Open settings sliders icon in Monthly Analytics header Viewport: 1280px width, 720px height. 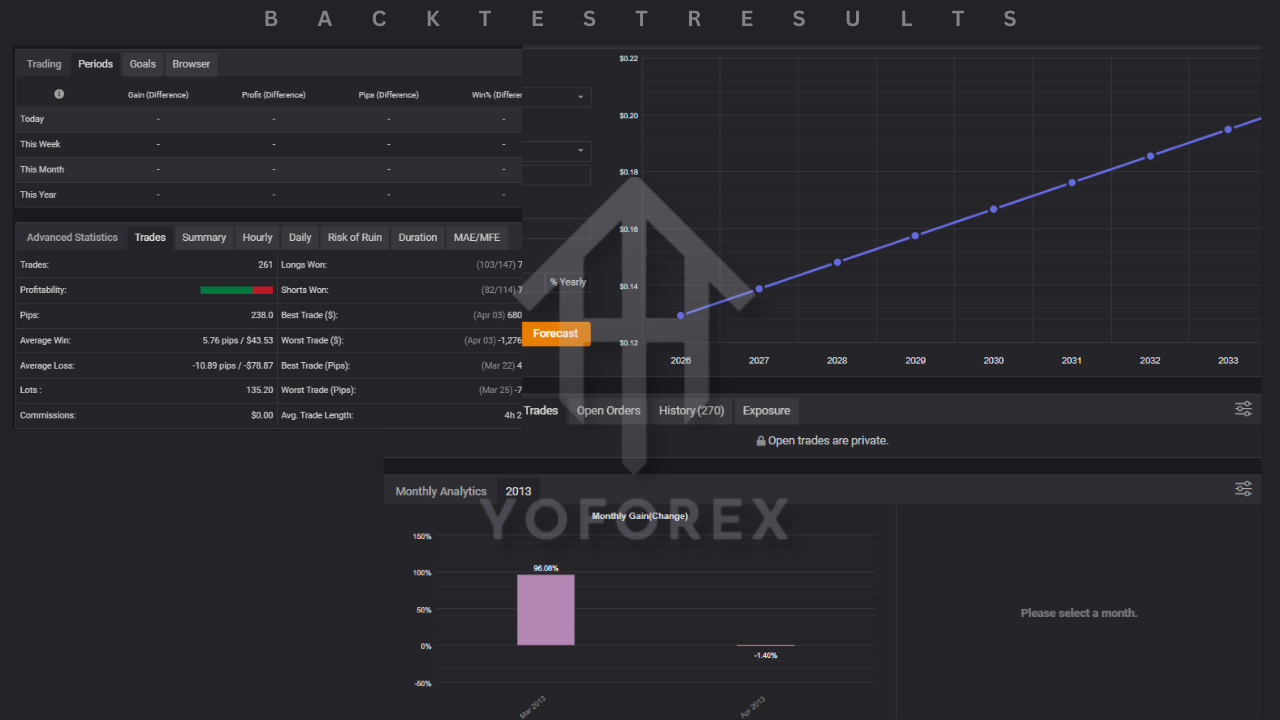[x=1243, y=489]
